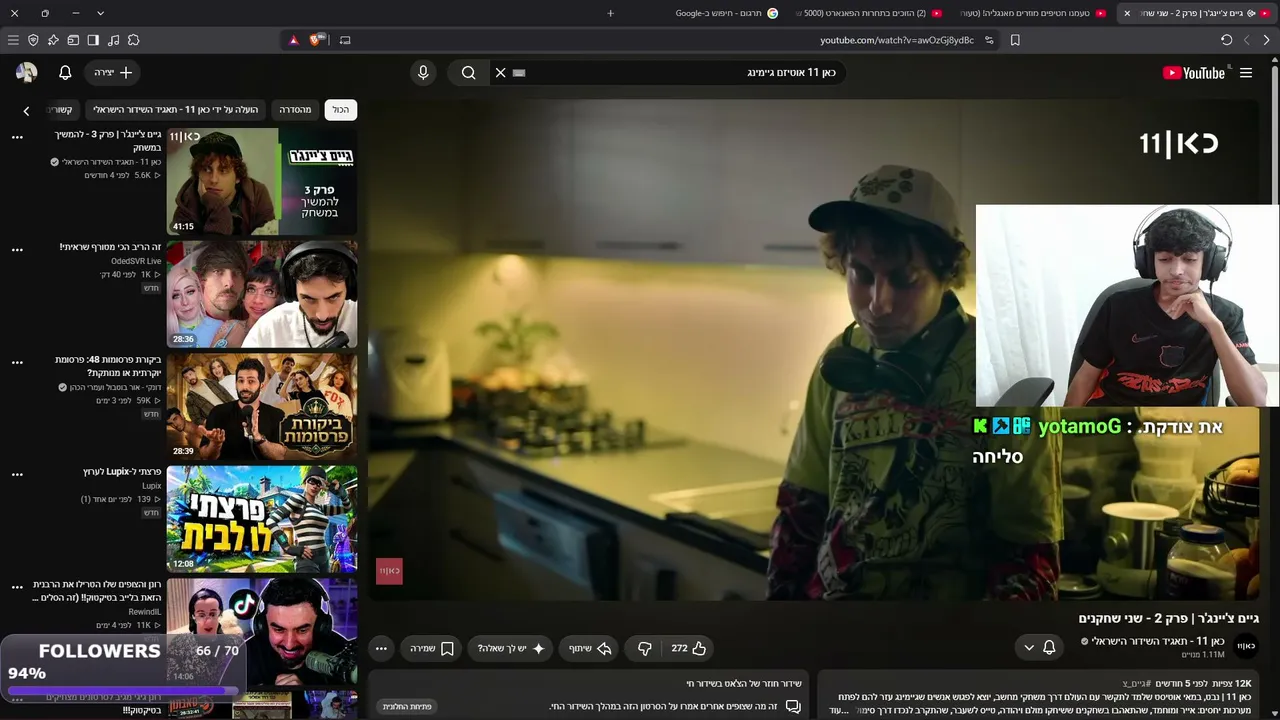
Task: Open the 'כאן 11' channel avatar under video
Action: 1246,646
